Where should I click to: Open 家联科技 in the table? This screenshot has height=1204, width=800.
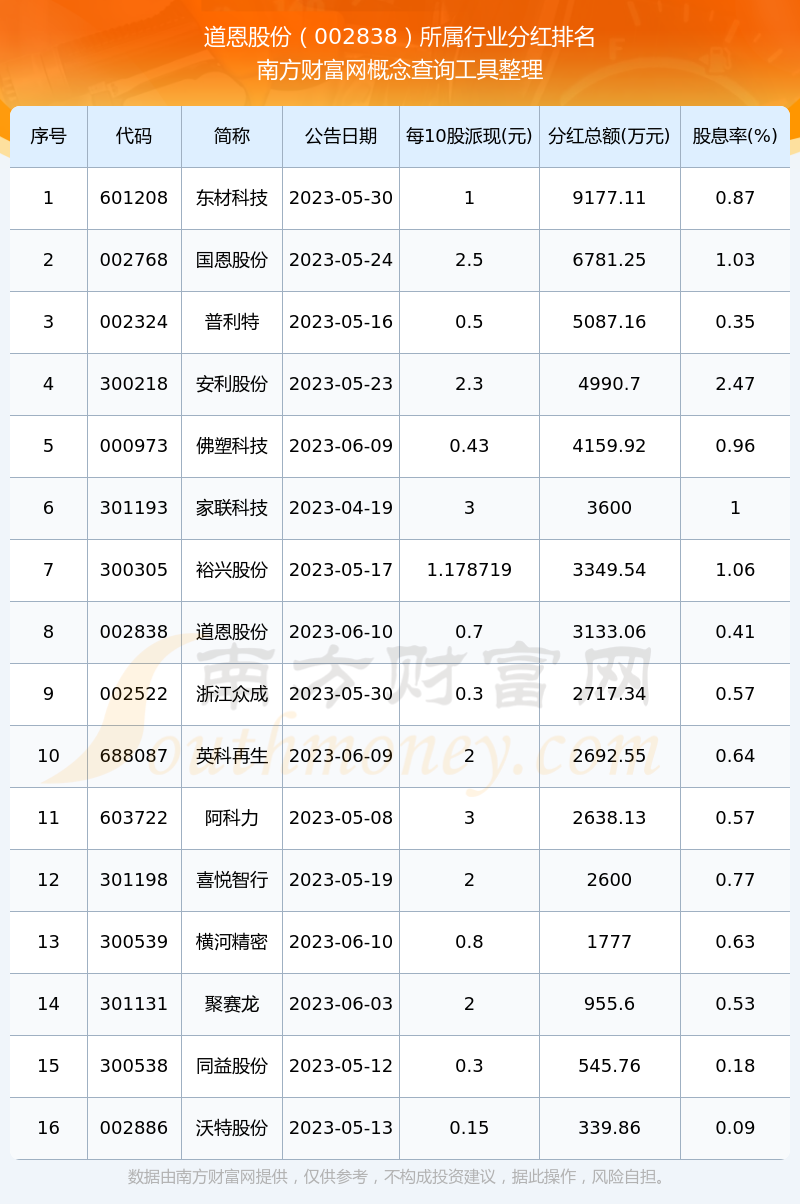click(x=232, y=508)
